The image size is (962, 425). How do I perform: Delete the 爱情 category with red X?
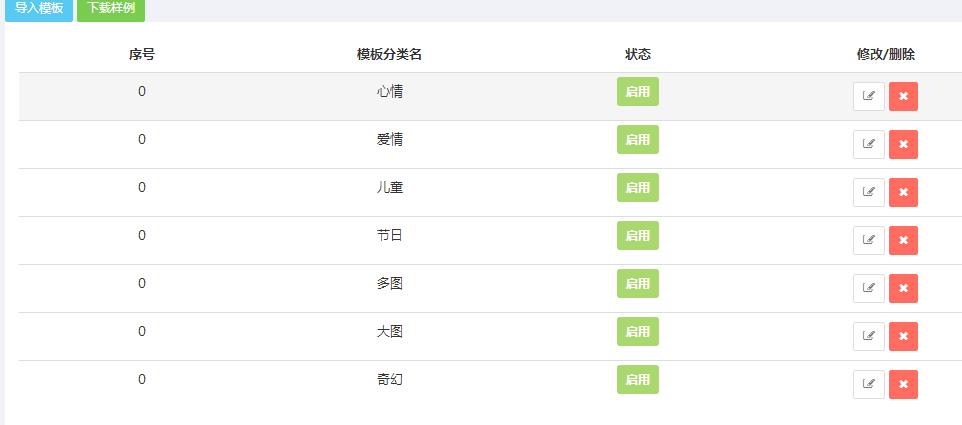point(903,144)
